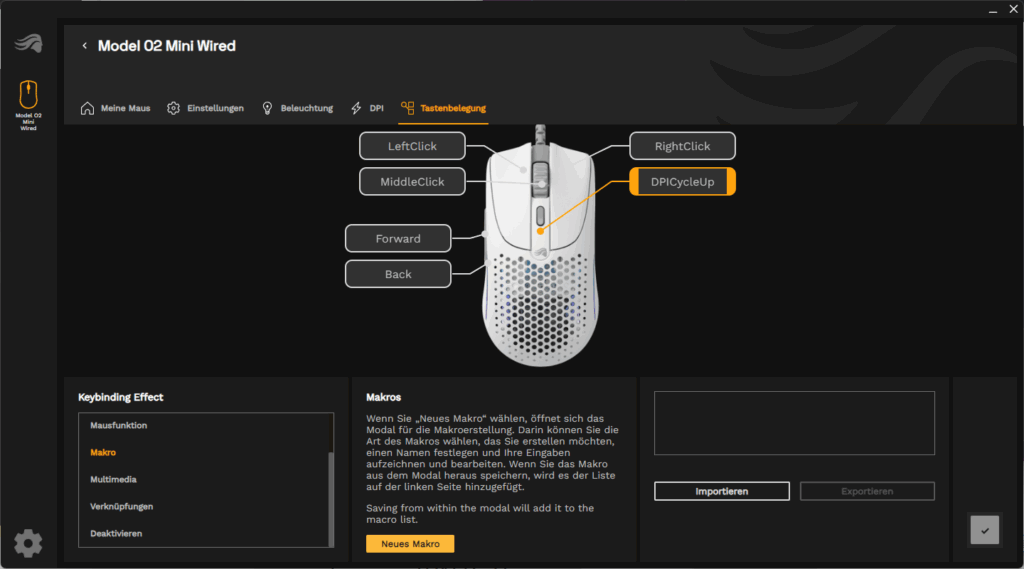Select Deaktivieren in the effect list
Screen dimensions: 1024x569
116,534
